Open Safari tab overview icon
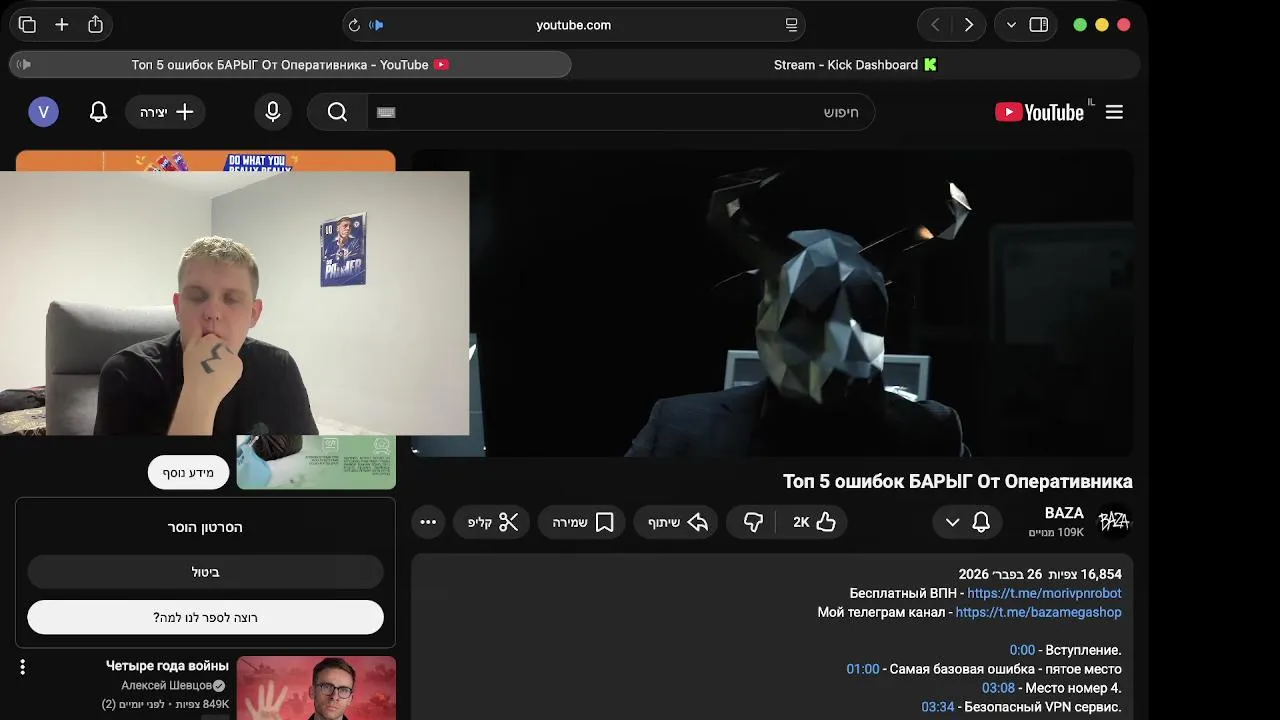Image resolution: width=1280 pixels, height=720 pixels. tap(27, 25)
